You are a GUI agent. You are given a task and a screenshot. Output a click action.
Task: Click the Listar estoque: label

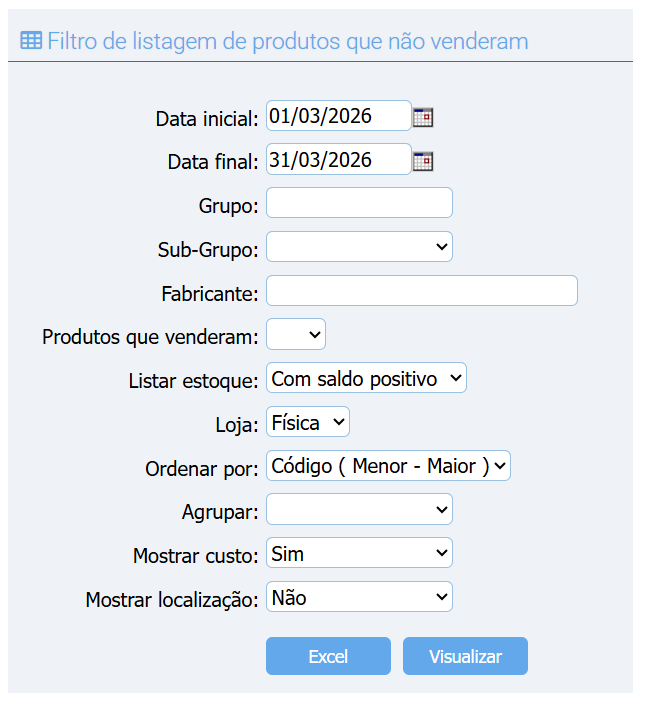click(193, 381)
